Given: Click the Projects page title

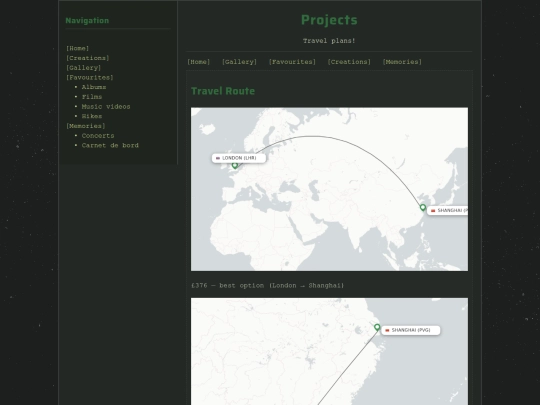Looking at the screenshot, I should coord(329,20).
